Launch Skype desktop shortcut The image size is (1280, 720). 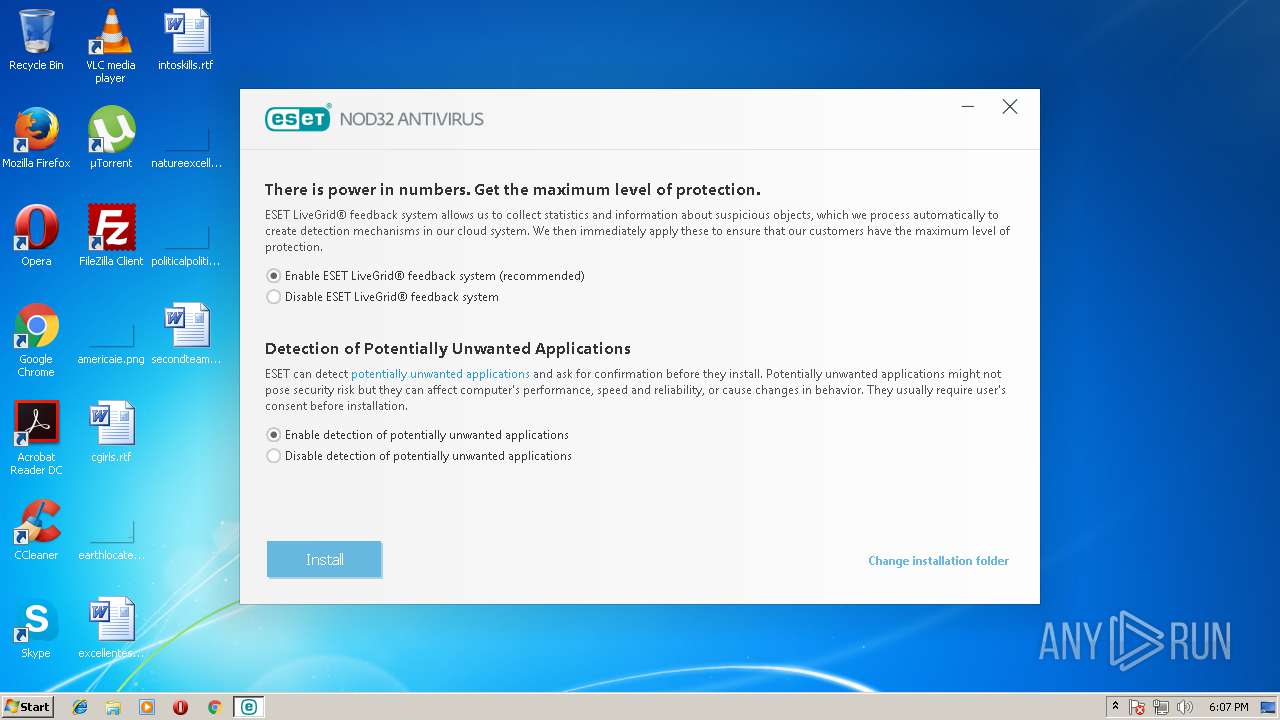[36, 628]
